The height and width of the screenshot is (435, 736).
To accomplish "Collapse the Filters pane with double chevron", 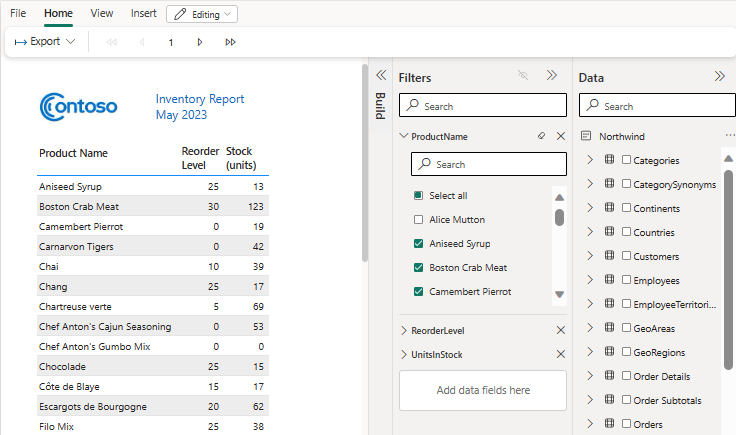I will (551, 76).
